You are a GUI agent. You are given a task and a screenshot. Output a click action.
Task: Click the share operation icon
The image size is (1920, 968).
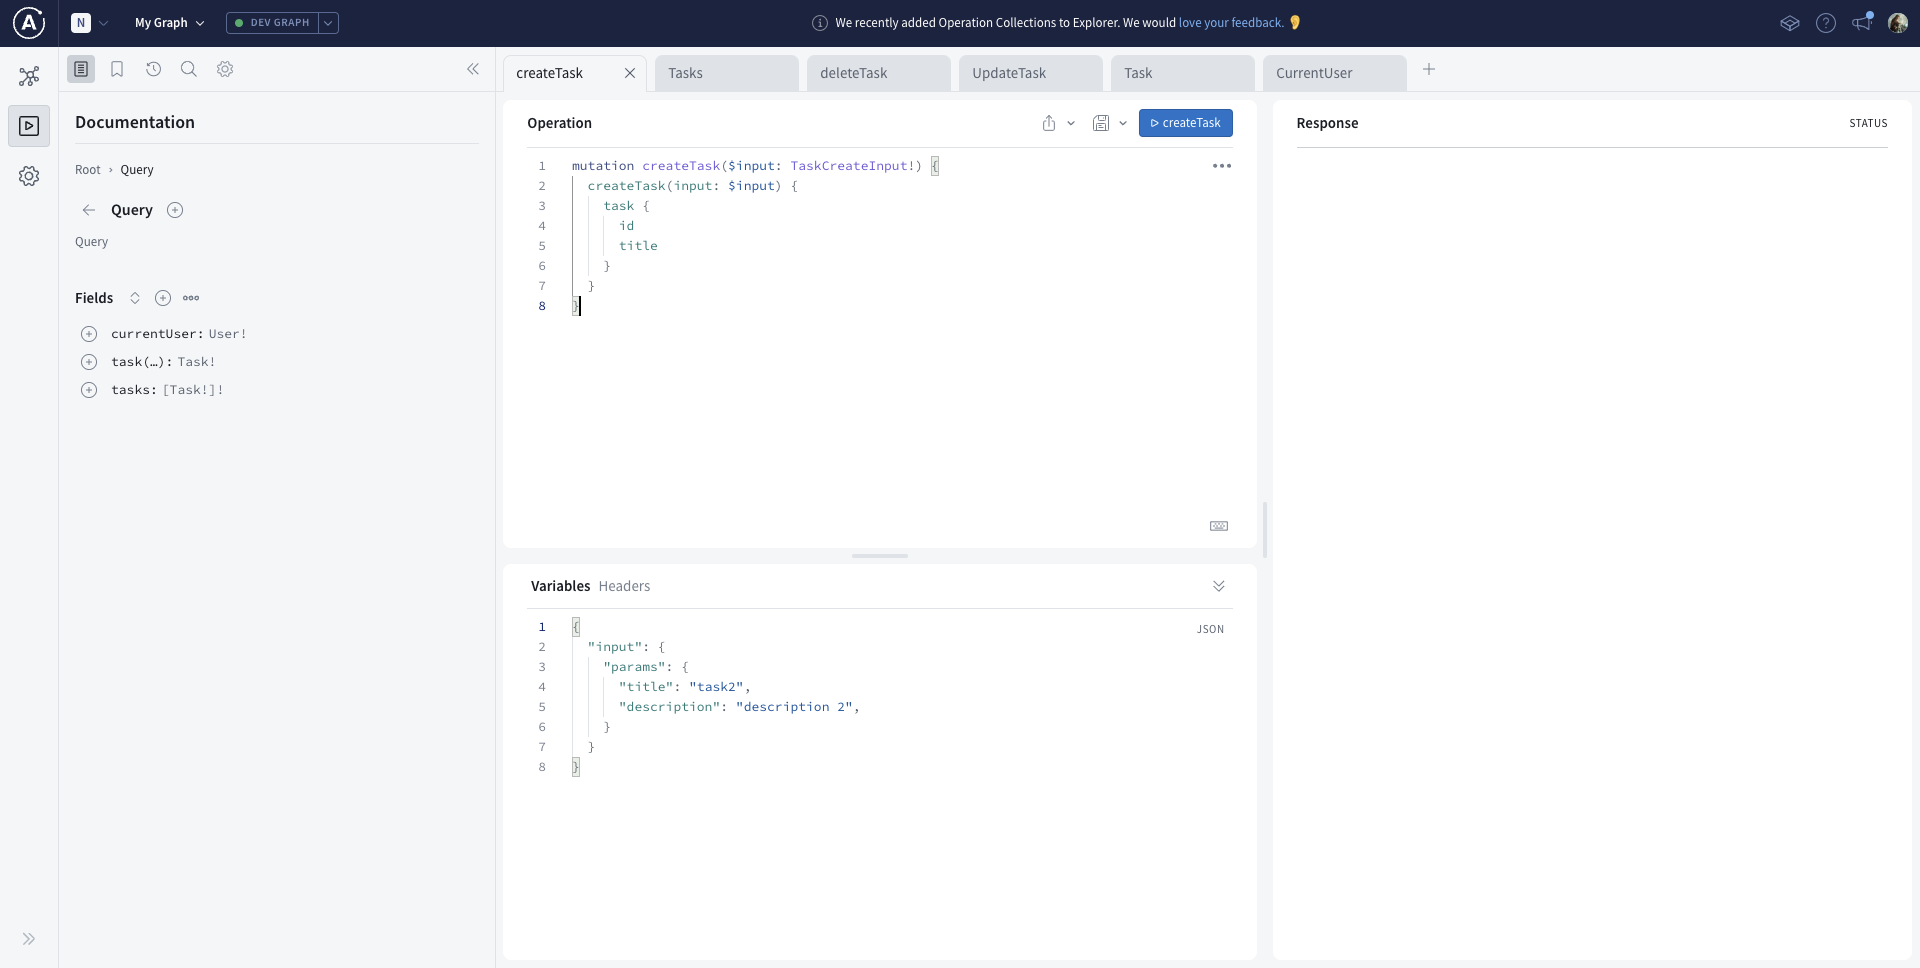point(1049,123)
